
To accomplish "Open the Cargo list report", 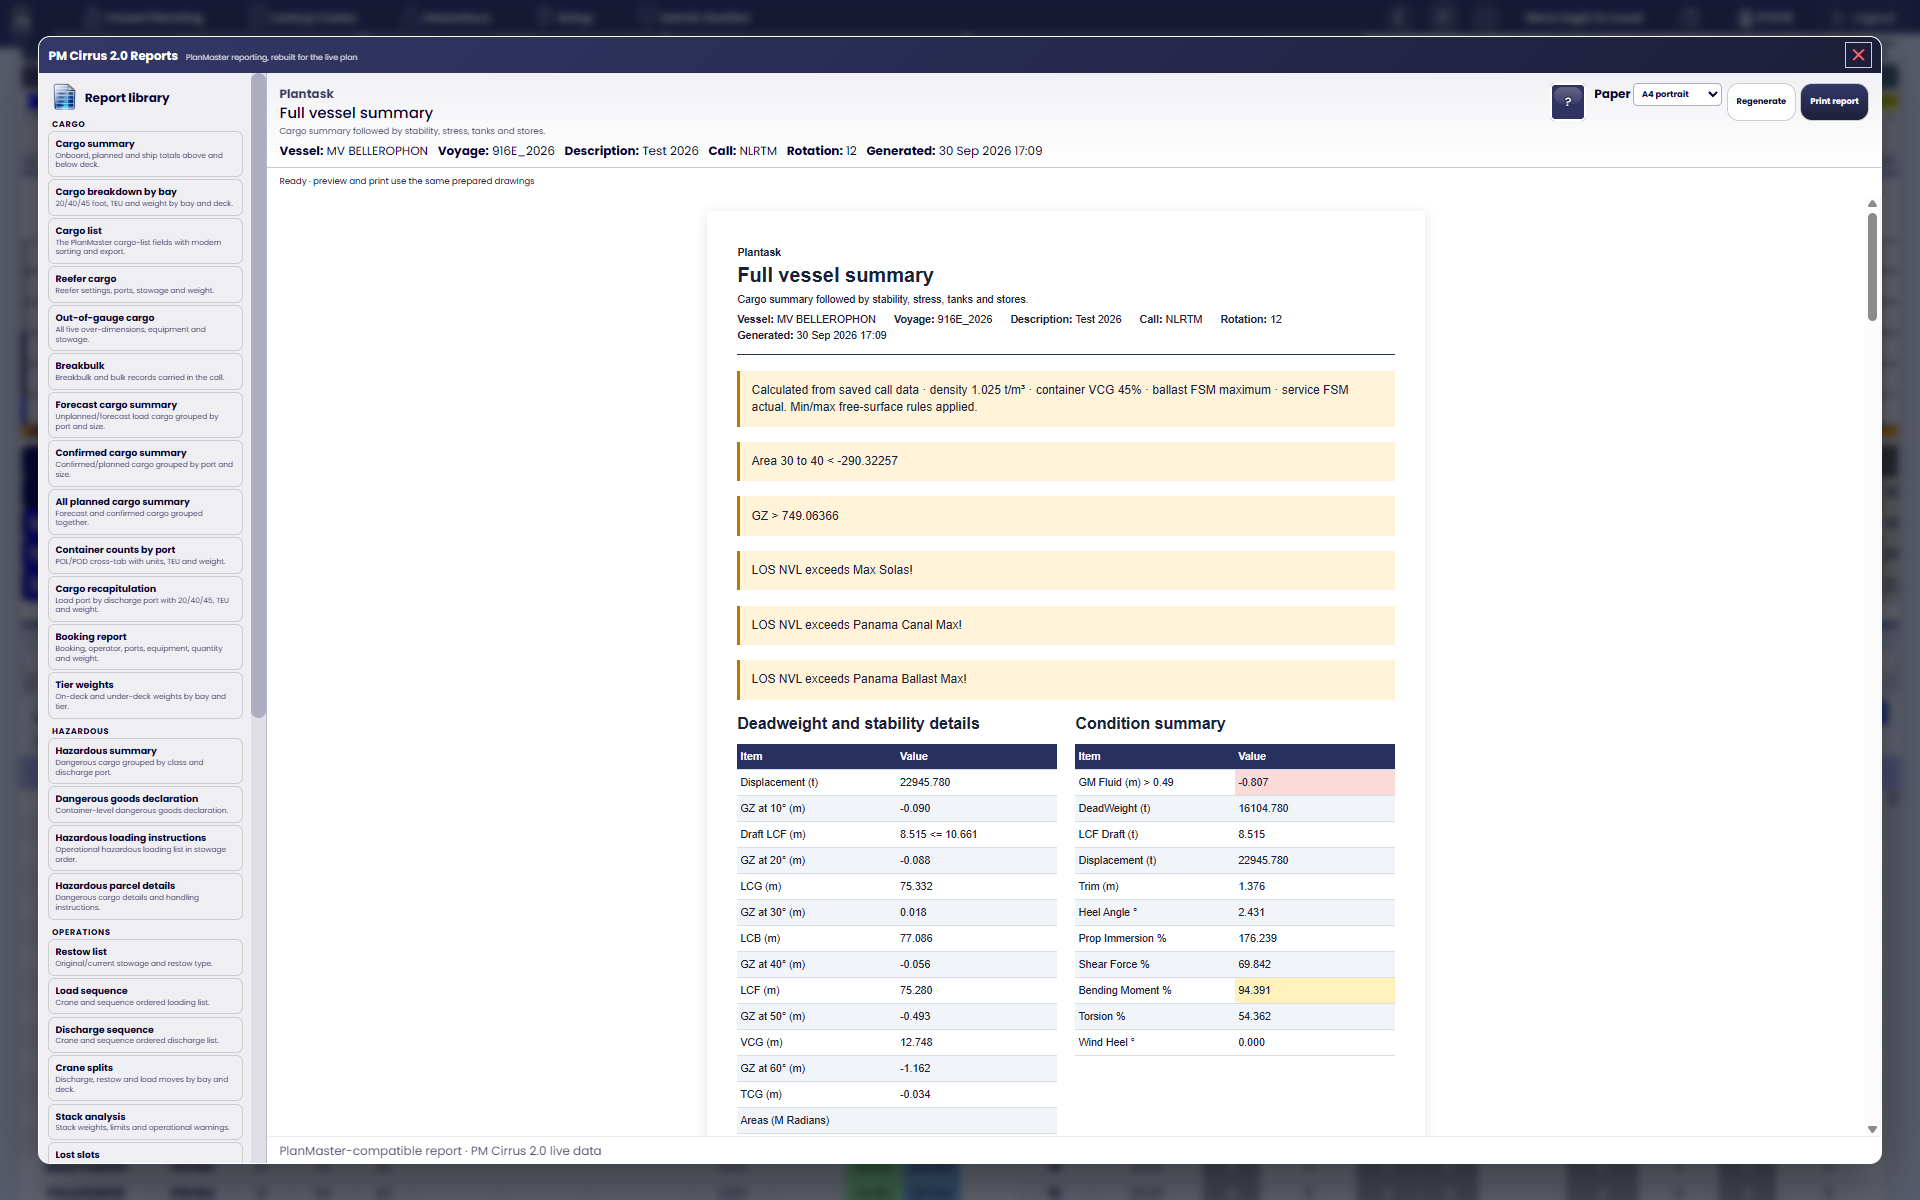I will [x=145, y=240].
